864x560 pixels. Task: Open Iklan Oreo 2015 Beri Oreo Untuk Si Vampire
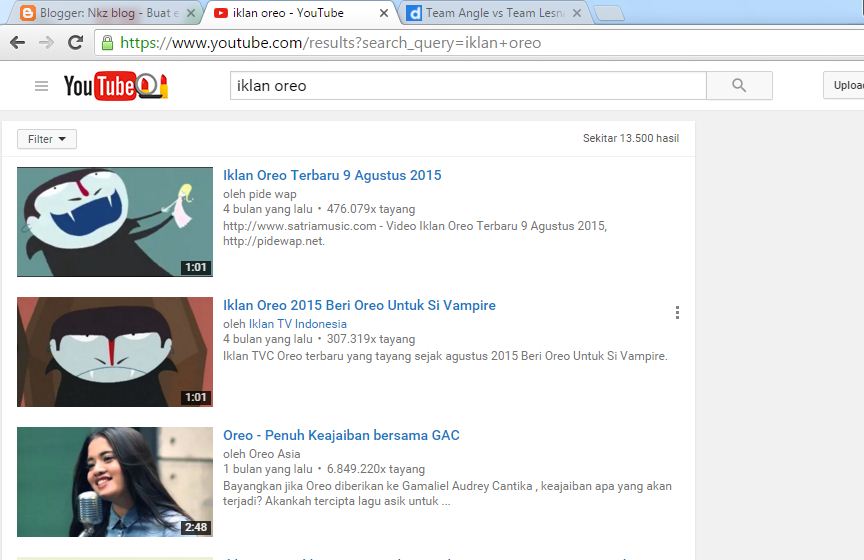point(359,305)
